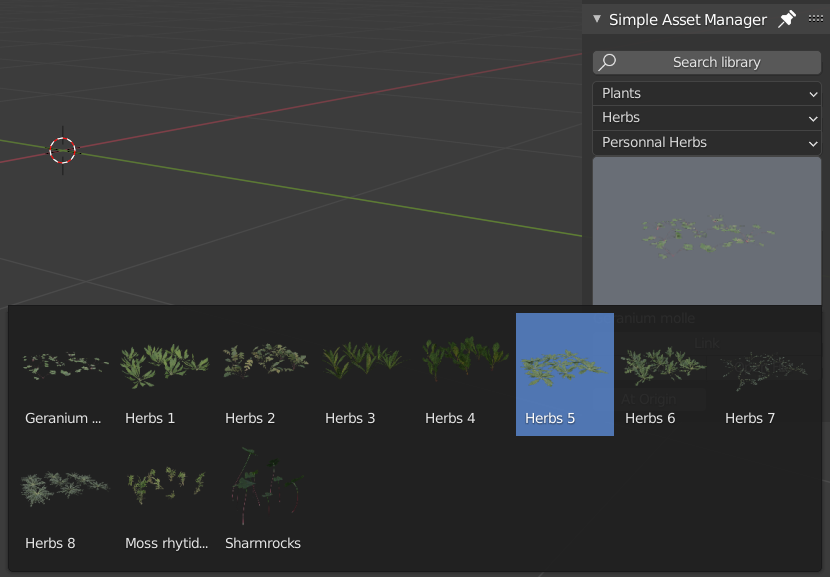
Task: Collapse the Simple Asset Manager panel
Action: [x=597, y=19]
